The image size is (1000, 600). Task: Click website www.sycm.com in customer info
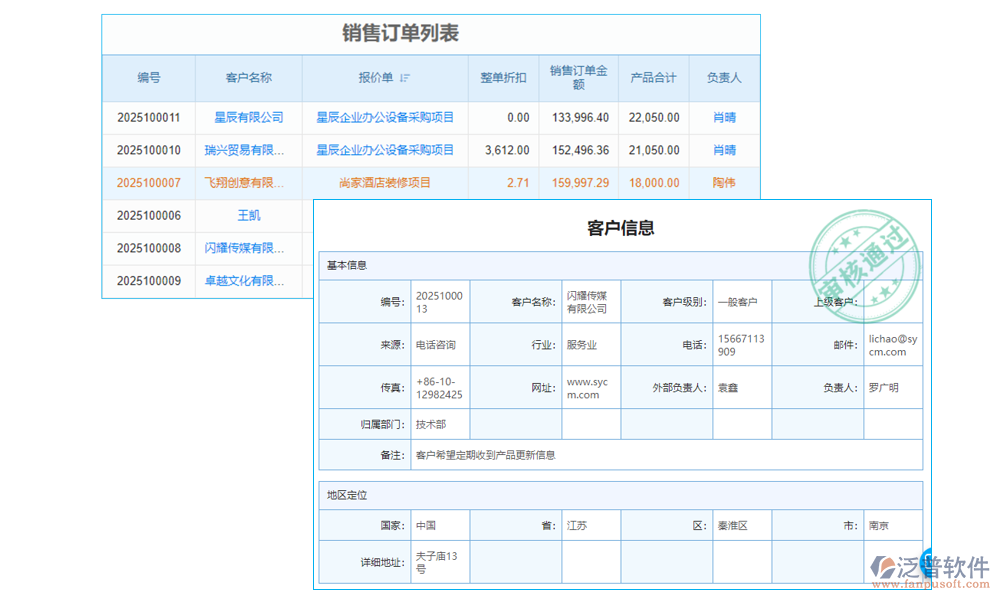[588, 387]
